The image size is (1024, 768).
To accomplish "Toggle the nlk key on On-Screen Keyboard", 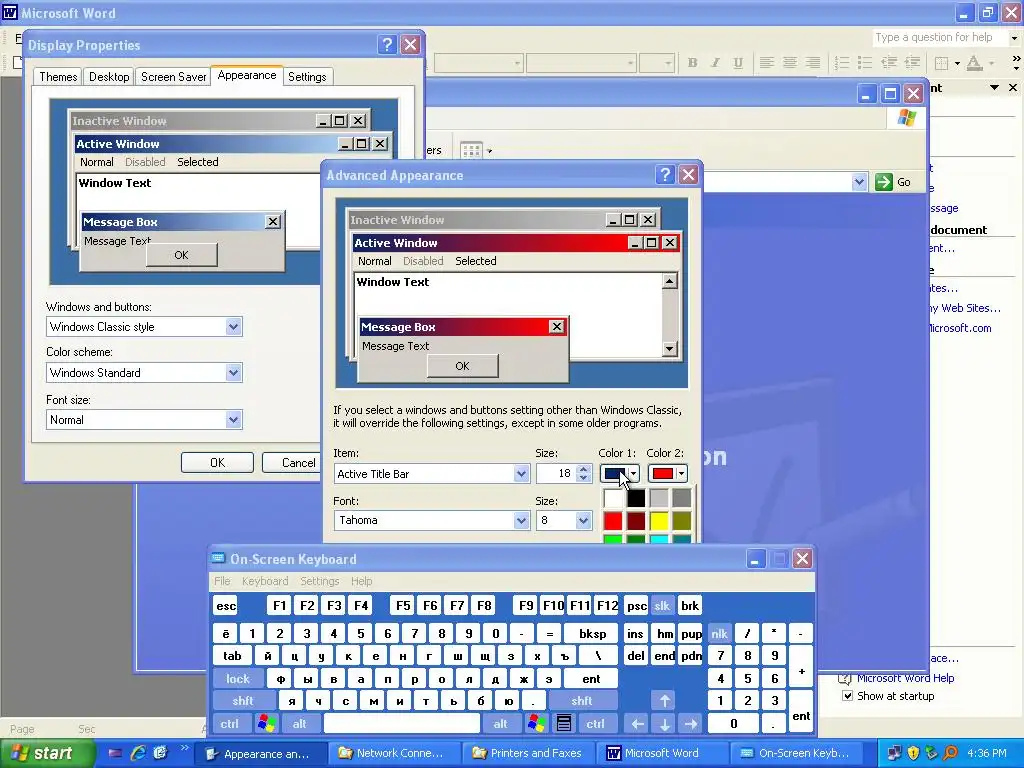I will point(720,633).
